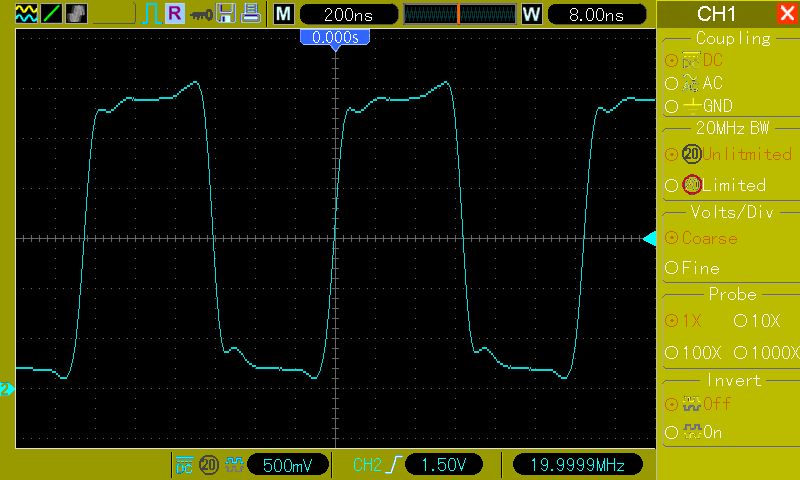Click the 19.9999MHz frequency counter readout
This screenshot has width=800, height=480.
click(x=577, y=465)
